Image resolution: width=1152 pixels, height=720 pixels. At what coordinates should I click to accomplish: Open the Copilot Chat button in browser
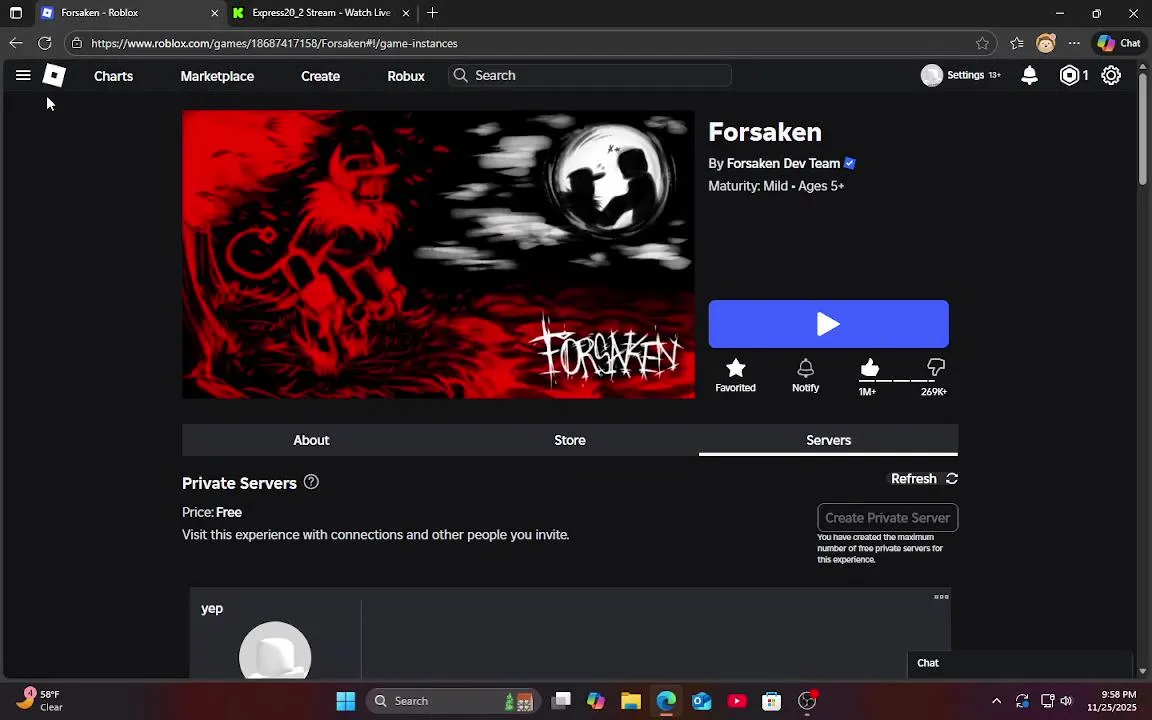point(1118,43)
